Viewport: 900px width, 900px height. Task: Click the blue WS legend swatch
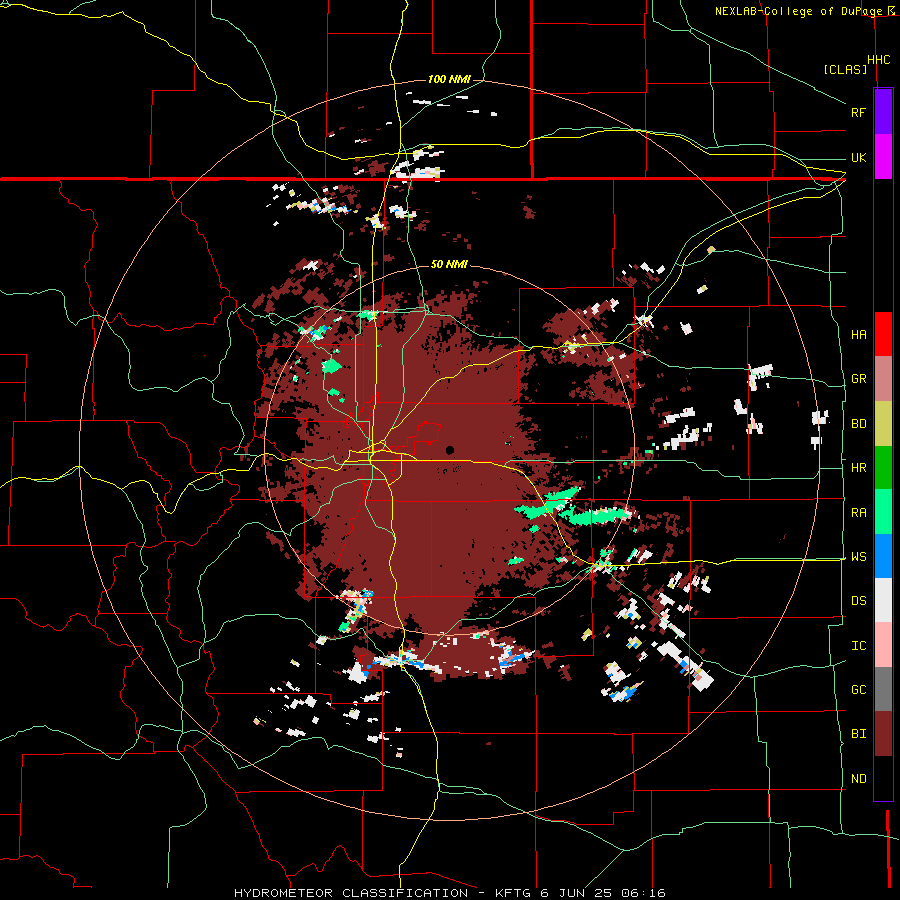tap(883, 556)
